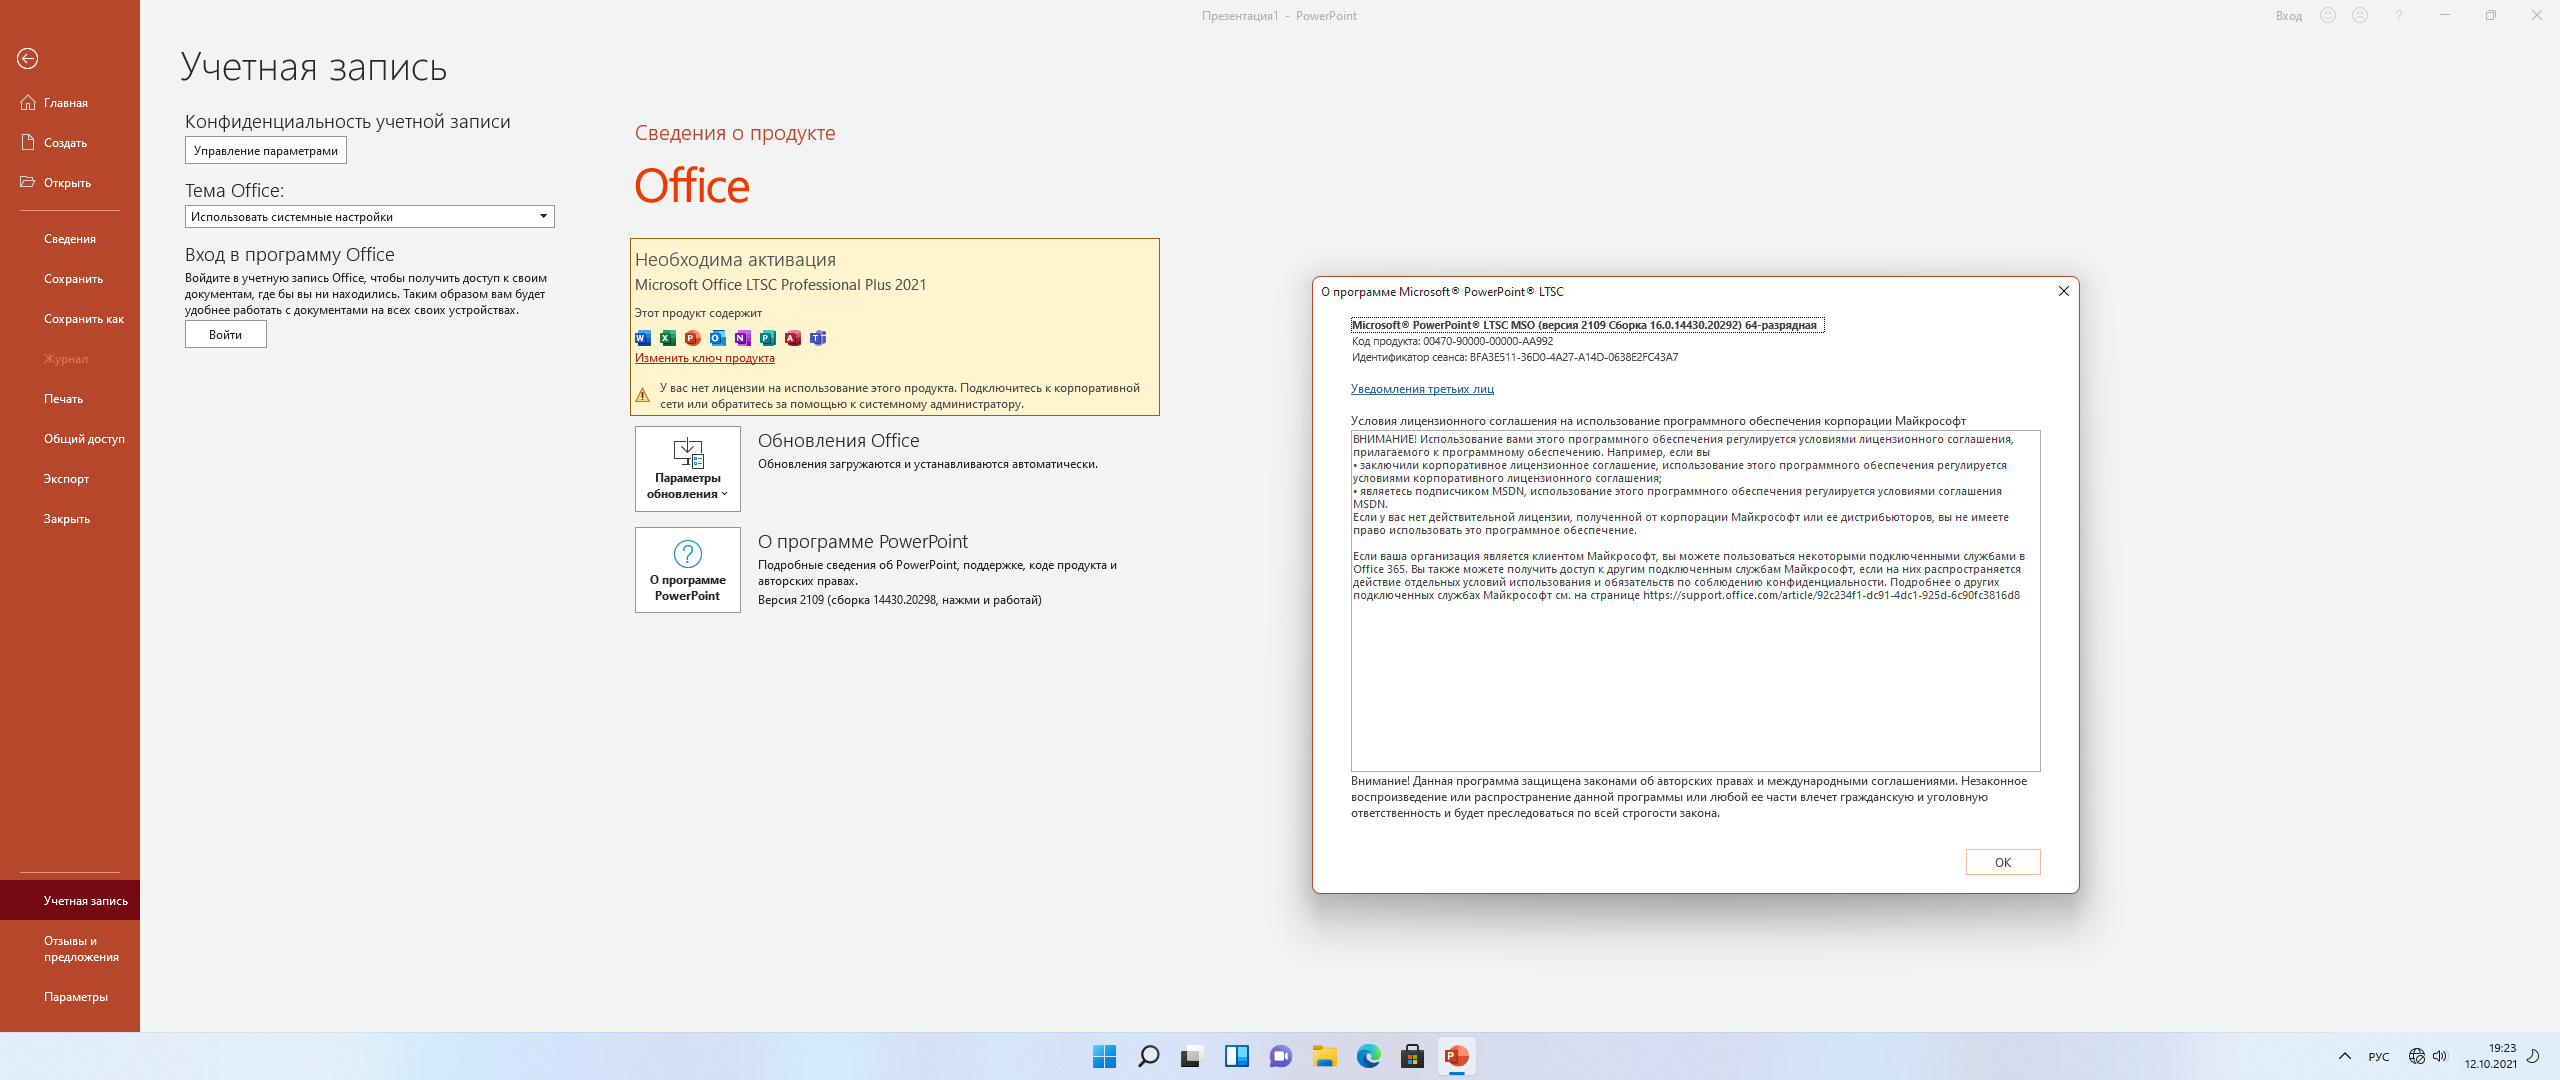Go to Сведения in the sidebar

coord(70,239)
